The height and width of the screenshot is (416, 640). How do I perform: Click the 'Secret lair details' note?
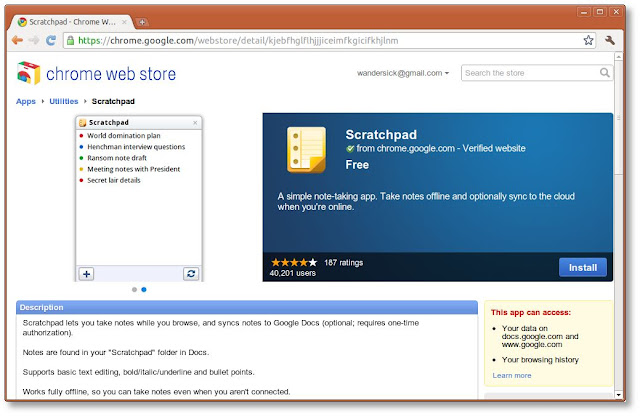point(113,180)
